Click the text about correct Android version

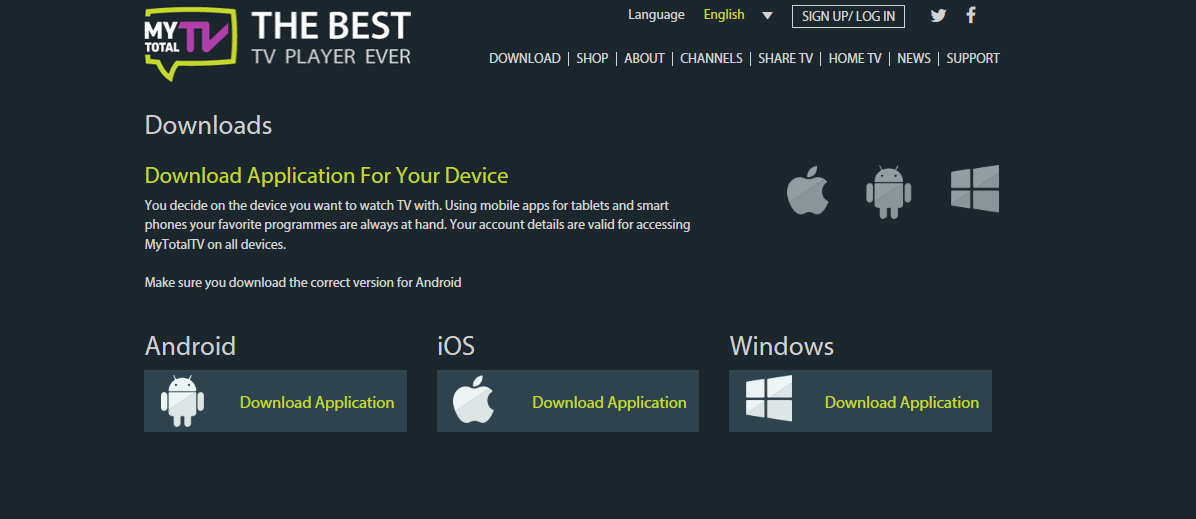click(x=303, y=282)
